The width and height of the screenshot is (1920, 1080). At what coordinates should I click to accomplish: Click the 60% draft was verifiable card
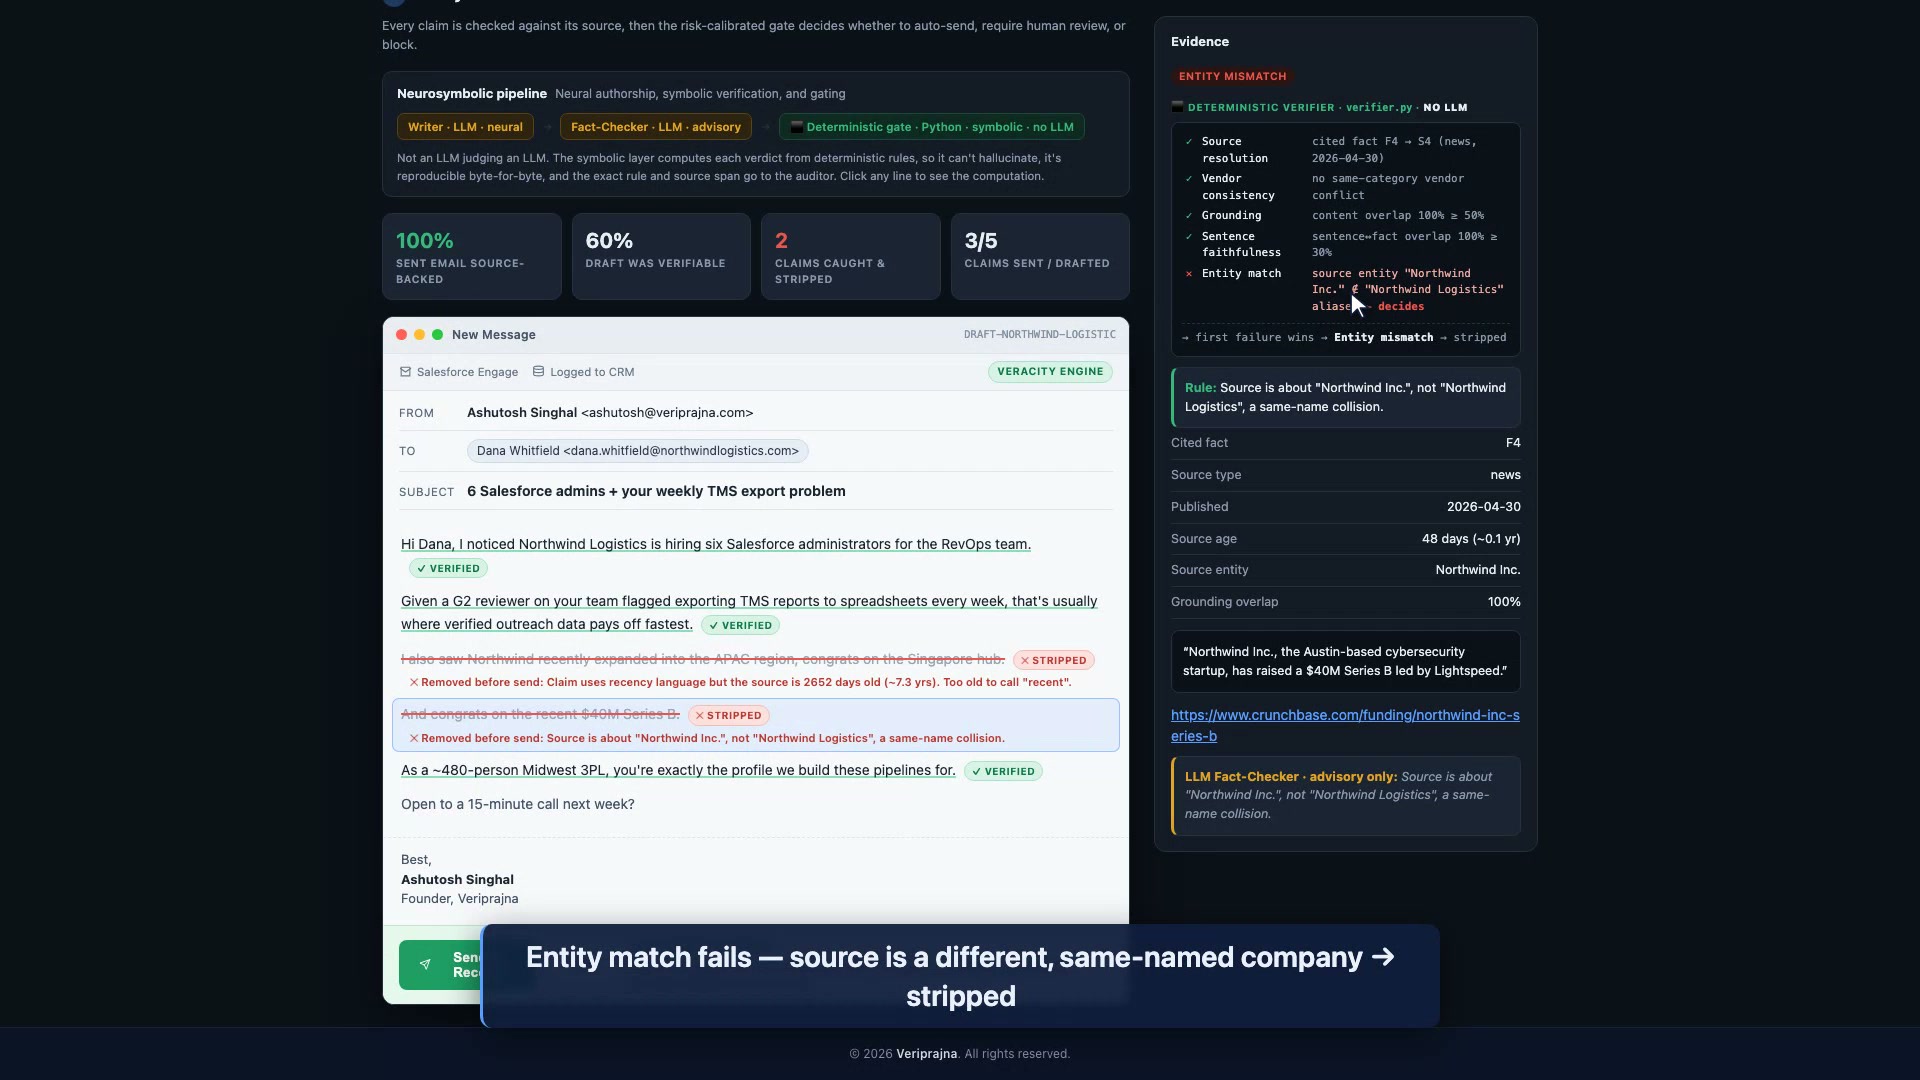point(661,257)
